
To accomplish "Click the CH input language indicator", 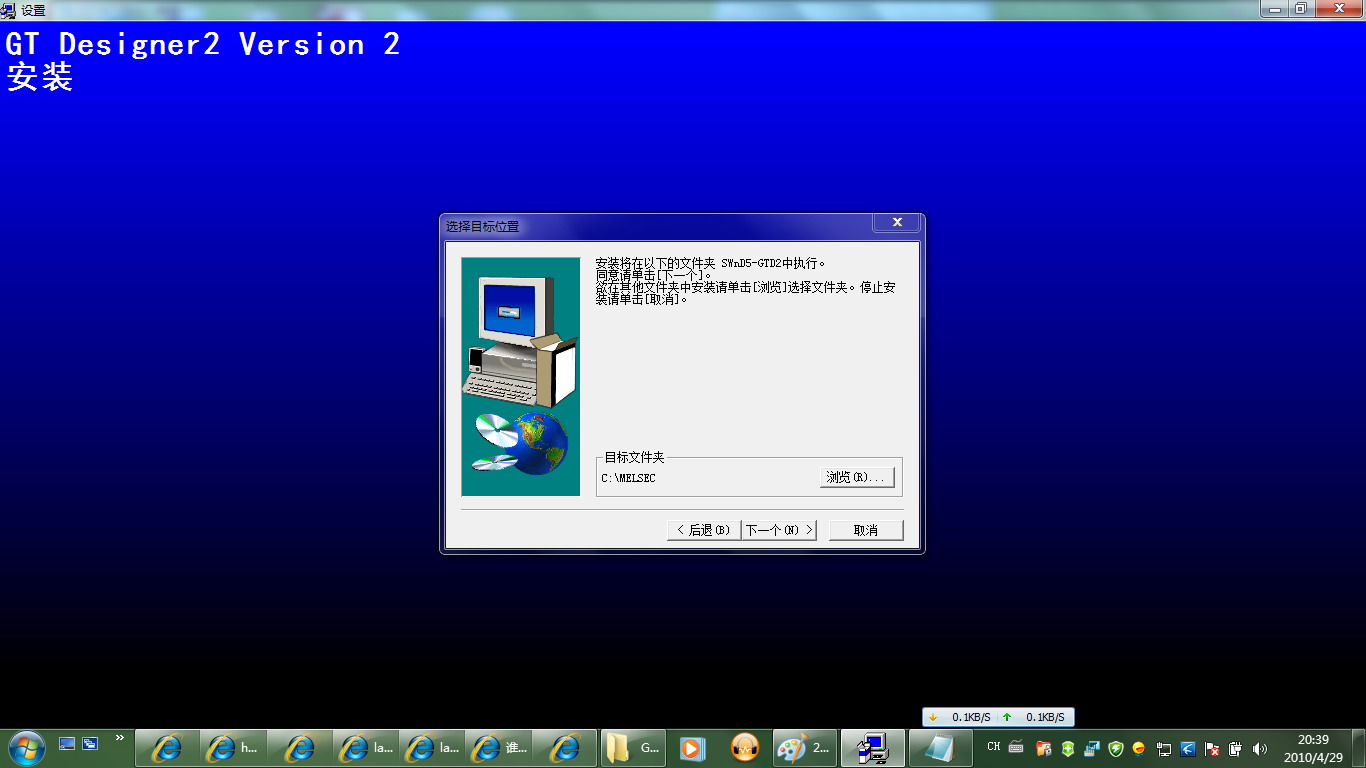I will pyautogui.click(x=993, y=747).
